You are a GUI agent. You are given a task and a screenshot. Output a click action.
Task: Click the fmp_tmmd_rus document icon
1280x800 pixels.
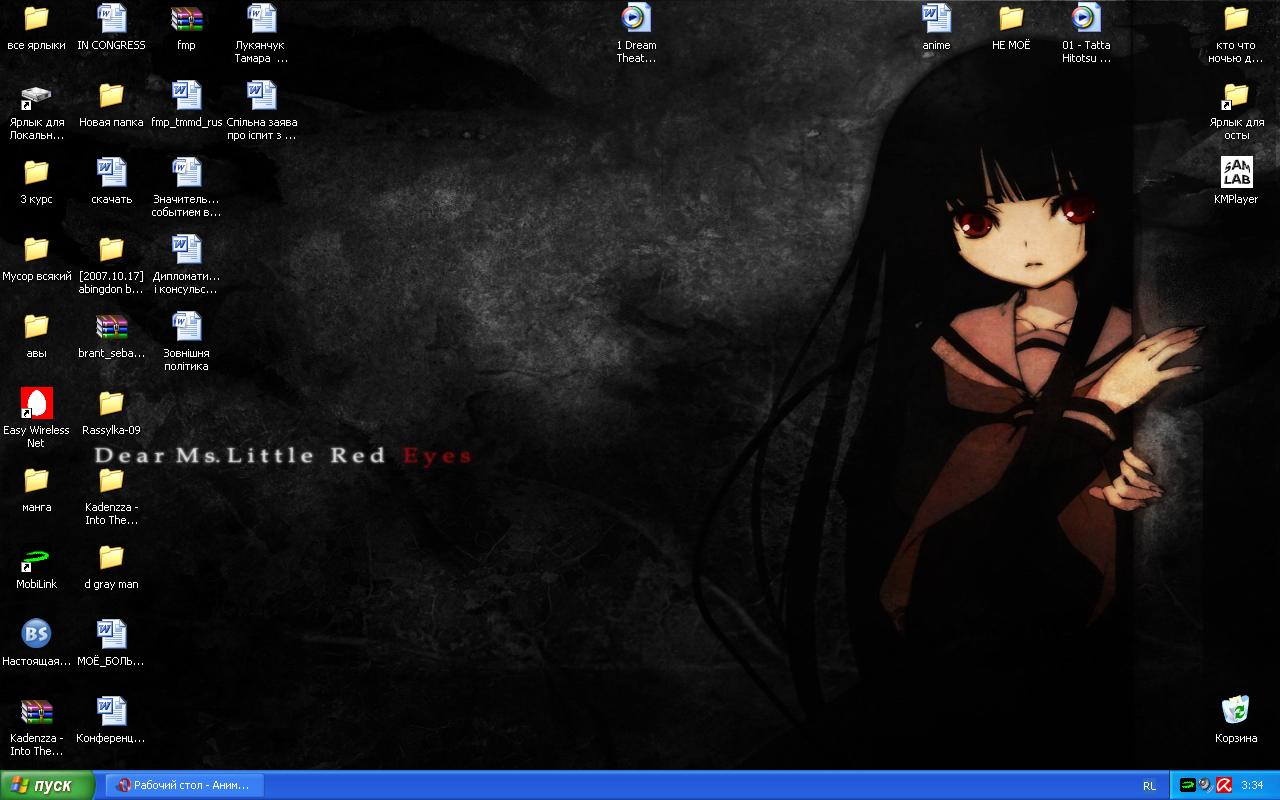click(186, 95)
